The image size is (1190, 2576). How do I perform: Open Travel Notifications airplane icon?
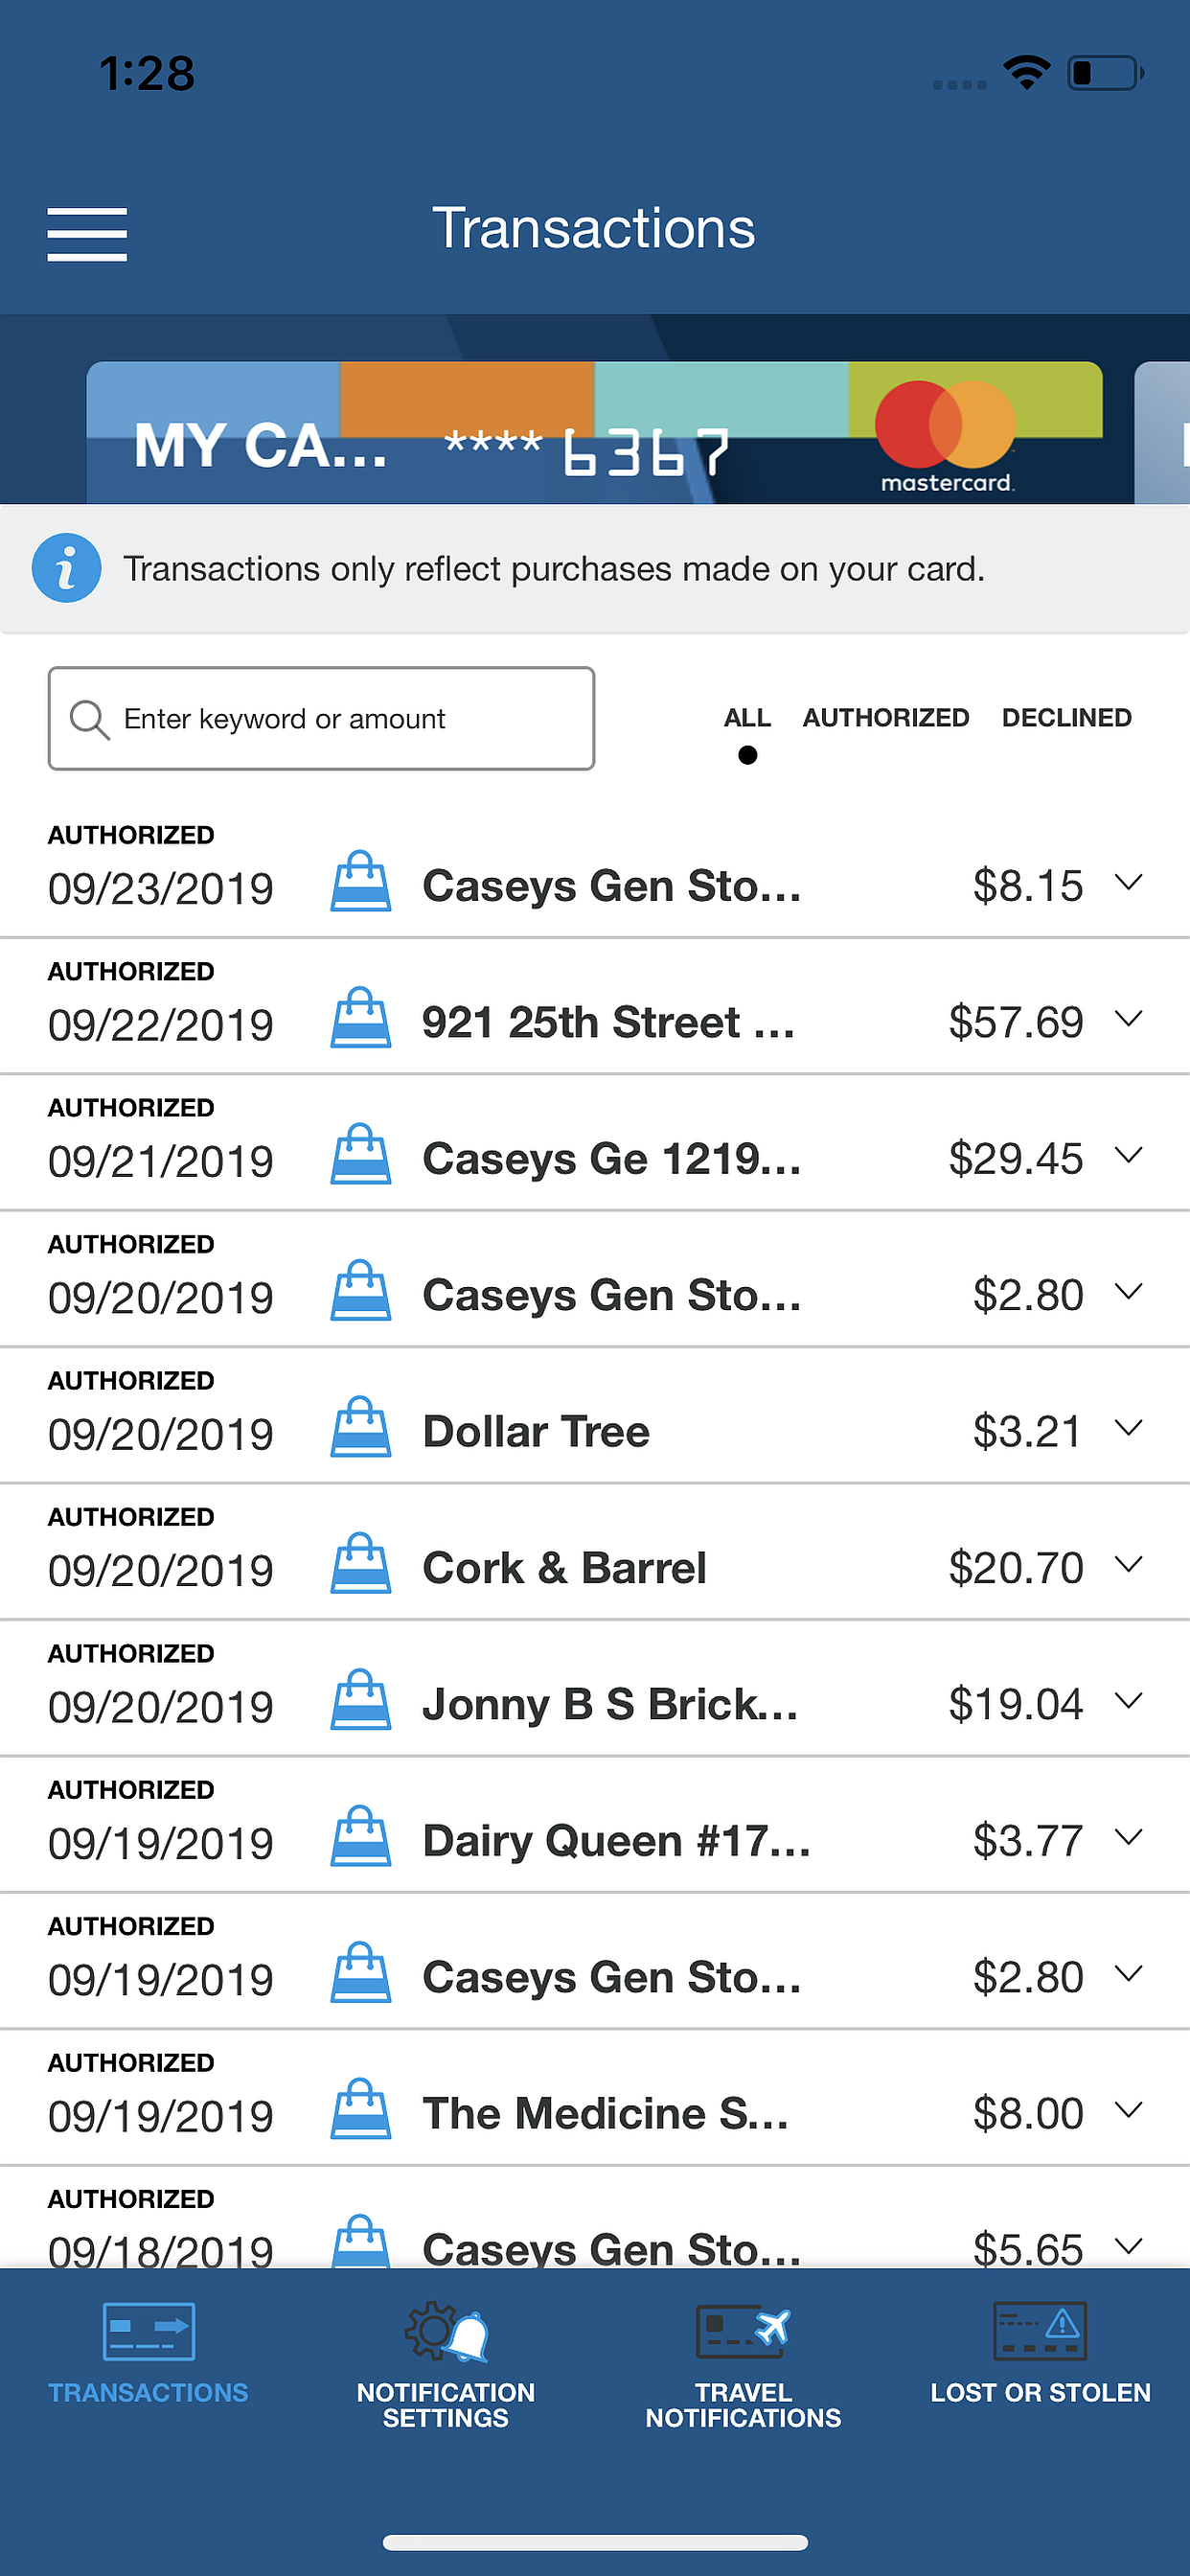[743, 2331]
